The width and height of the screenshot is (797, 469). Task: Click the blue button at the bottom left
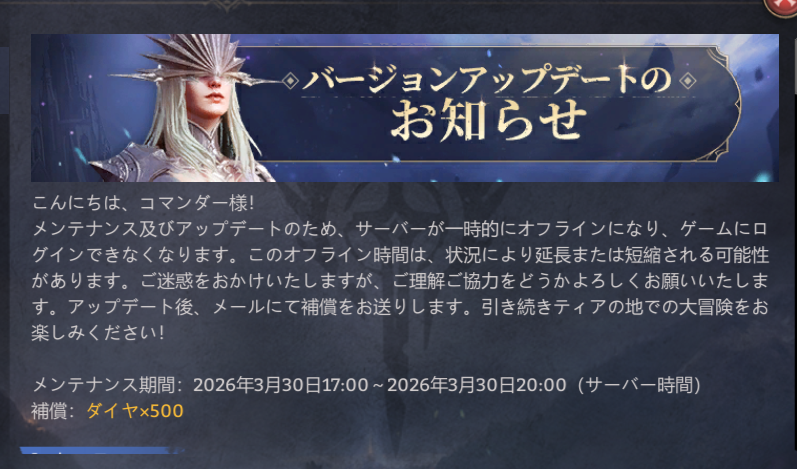[102, 451]
